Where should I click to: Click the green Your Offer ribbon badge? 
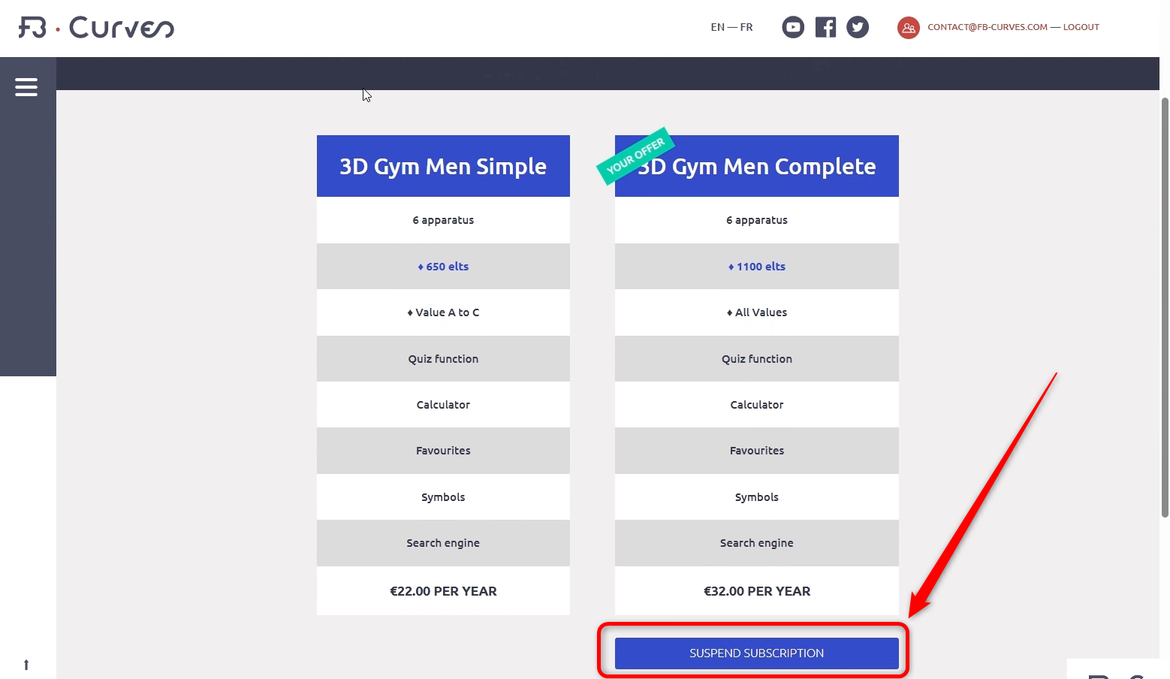tap(634, 156)
